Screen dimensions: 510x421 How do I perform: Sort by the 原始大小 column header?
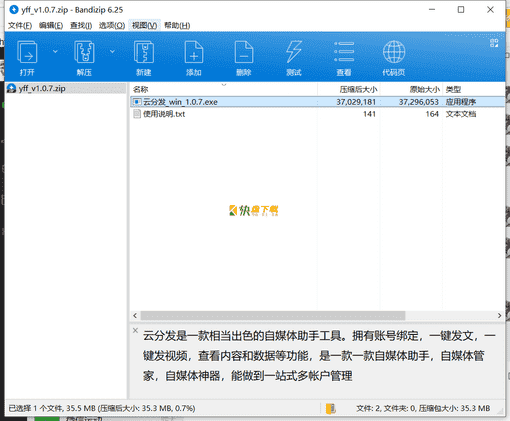point(411,89)
